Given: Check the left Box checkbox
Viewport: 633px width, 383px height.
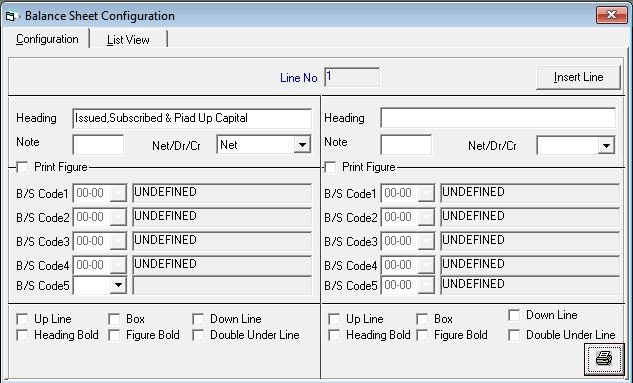Looking at the screenshot, I should pos(114,319).
